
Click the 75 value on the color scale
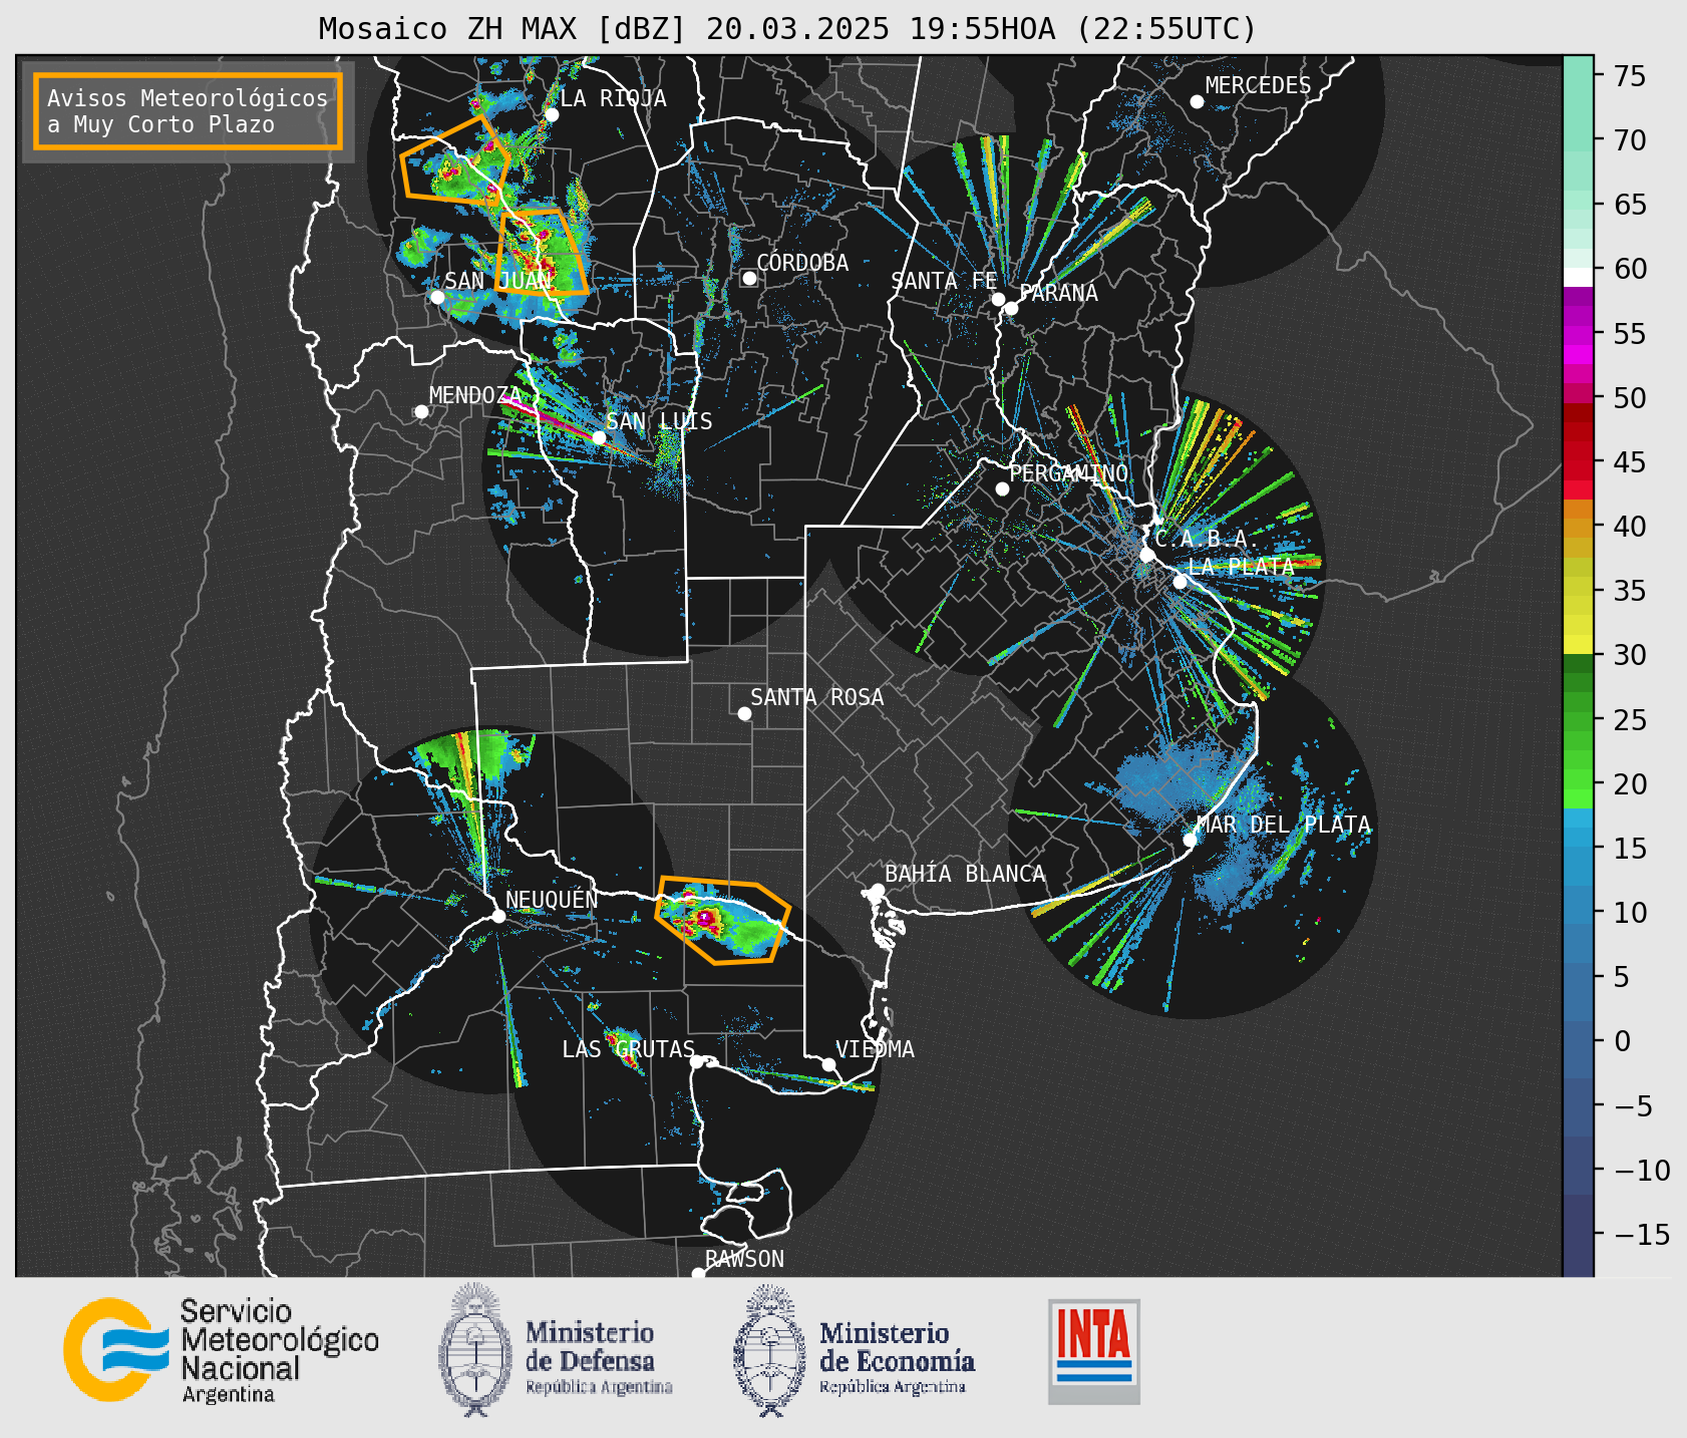1630,76
